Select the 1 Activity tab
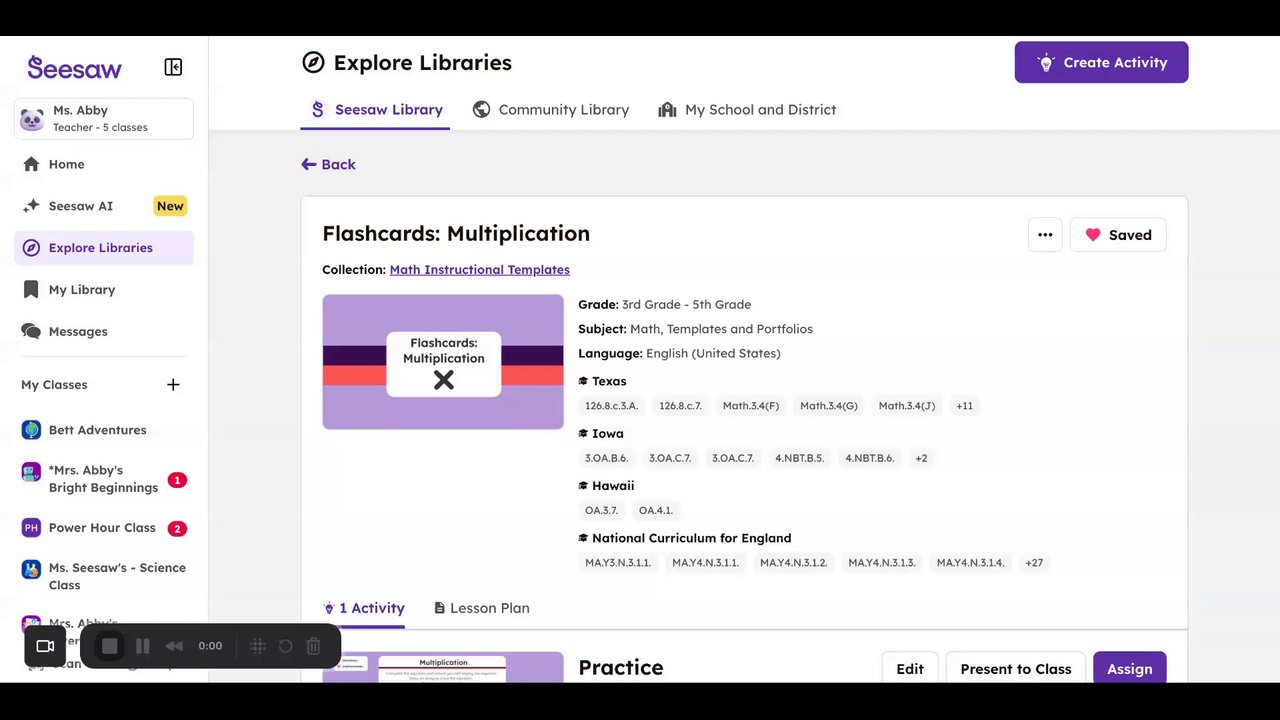 coord(364,608)
